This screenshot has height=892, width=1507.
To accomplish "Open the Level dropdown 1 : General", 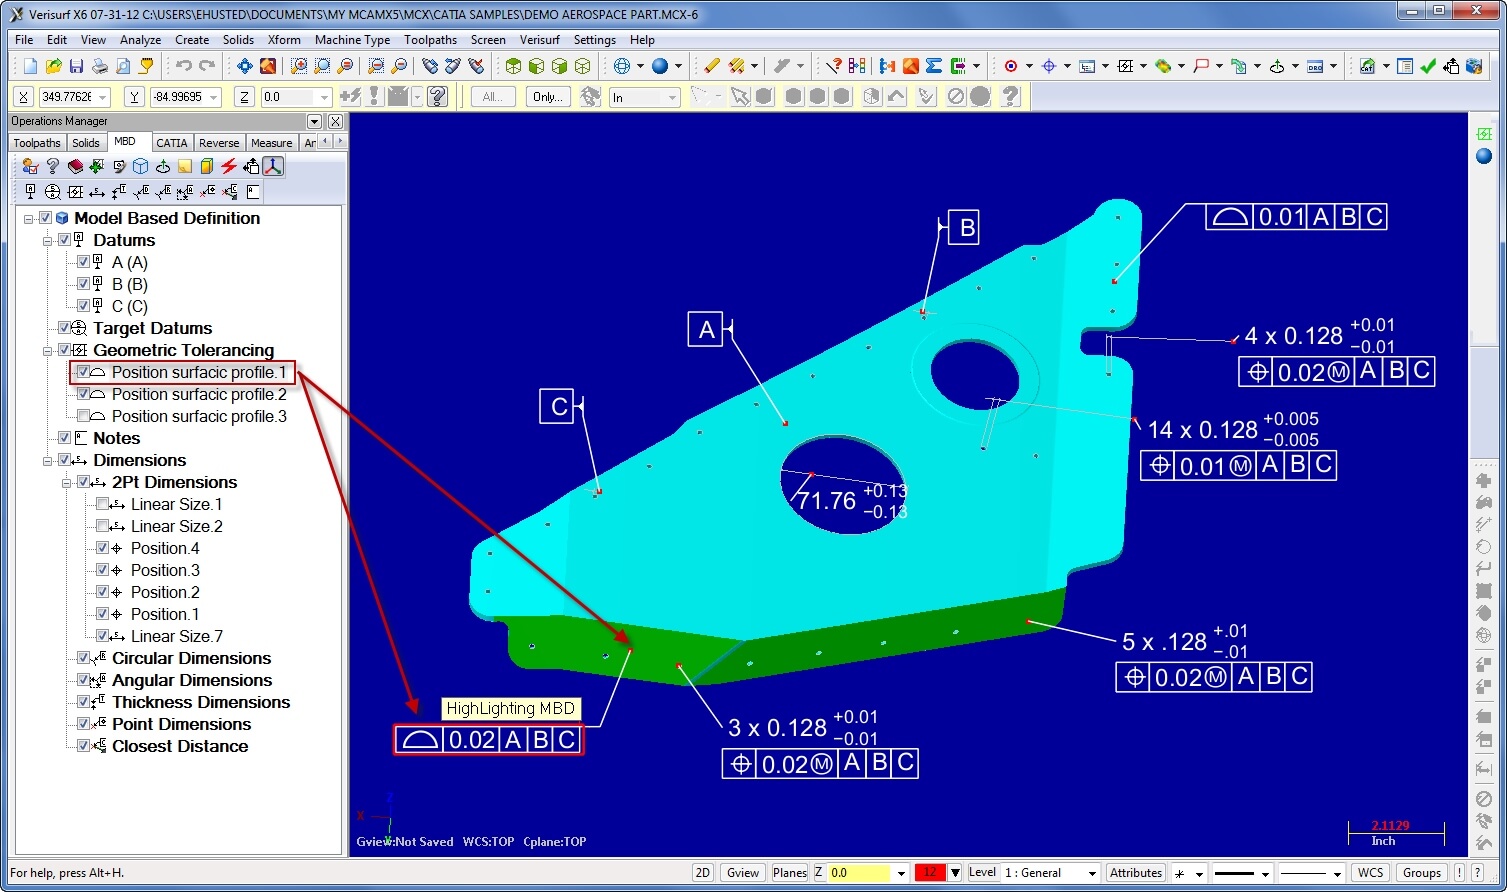I will [1092, 873].
